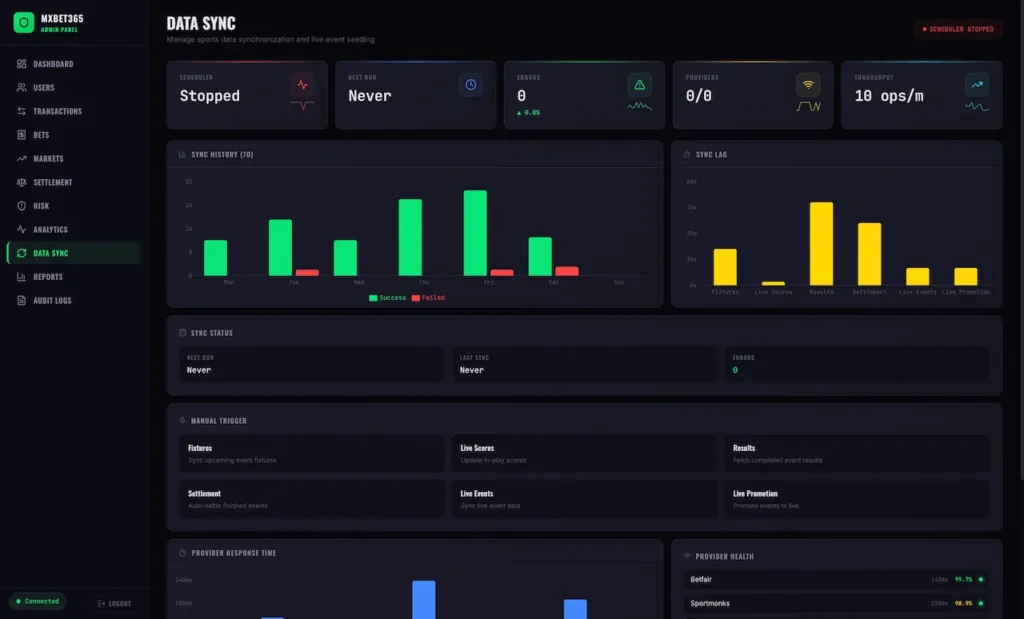Click the Data Sync refresh icon in sidebar
Viewport: 1024px width, 619px height.
point(22,253)
